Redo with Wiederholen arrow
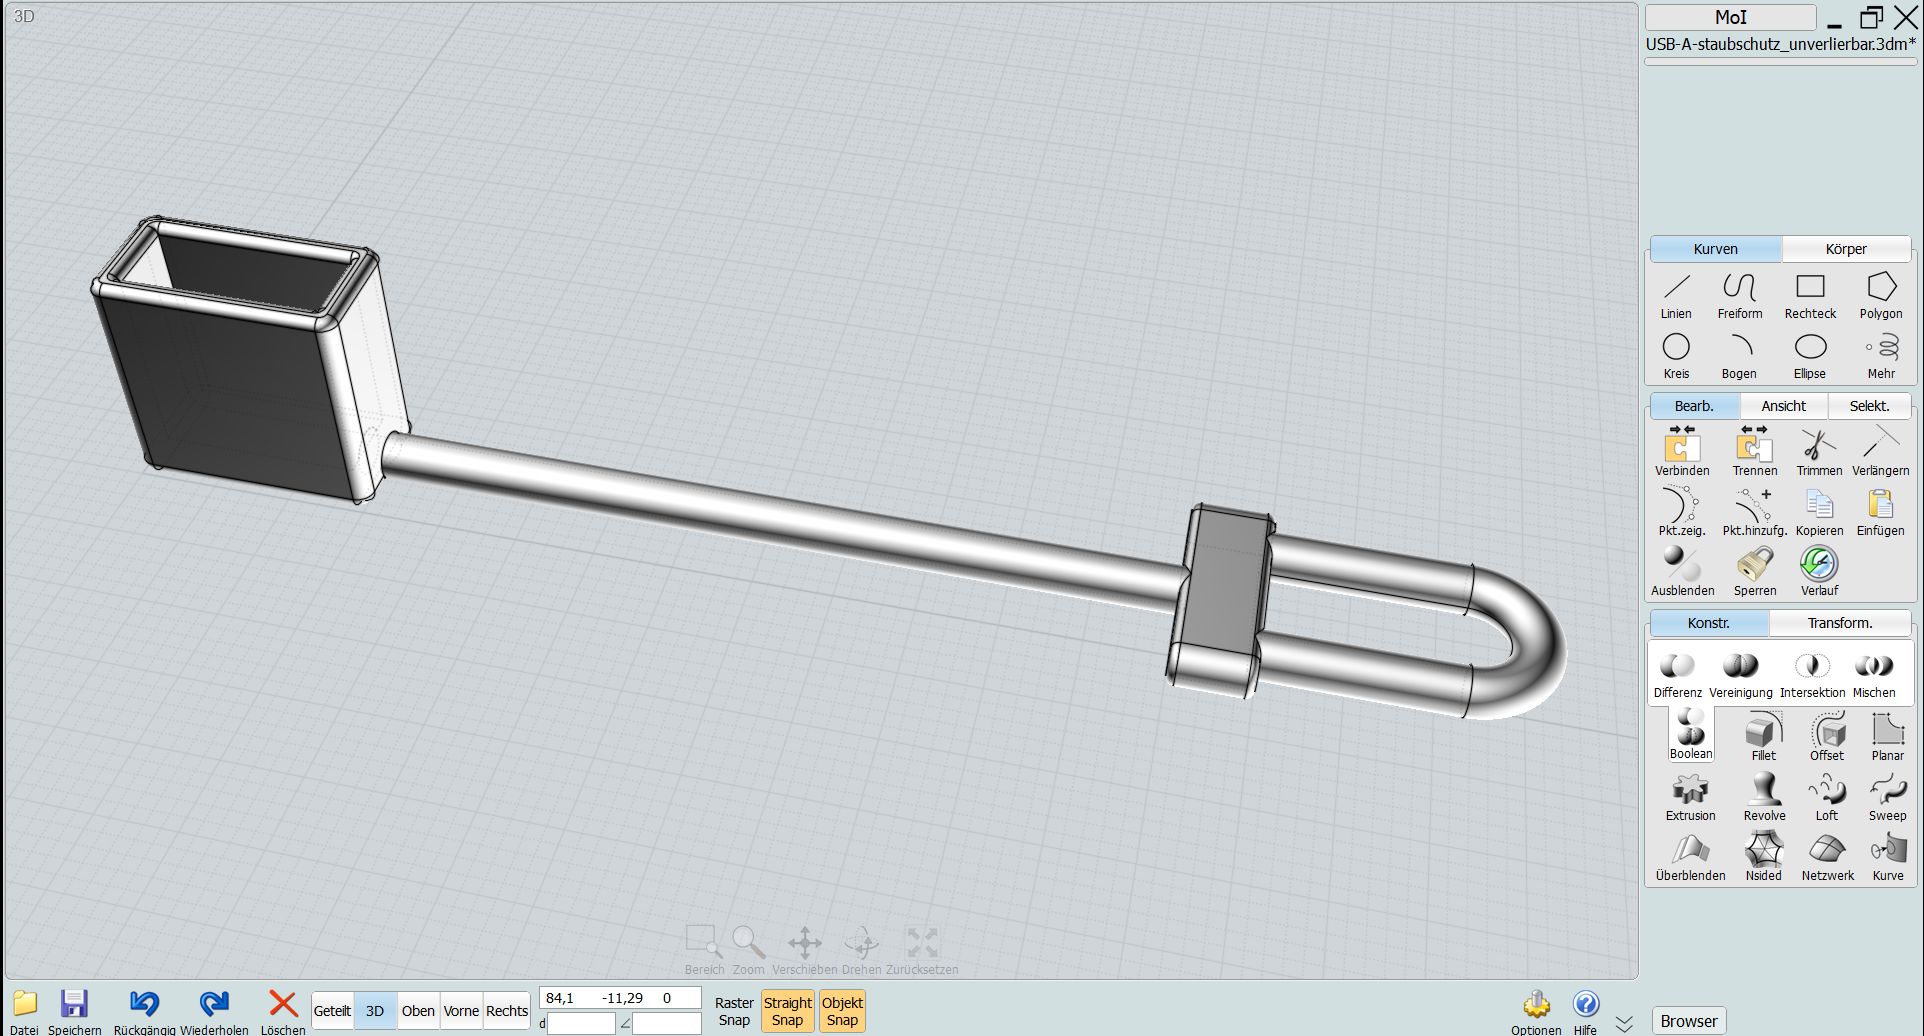 (x=214, y=1012)
